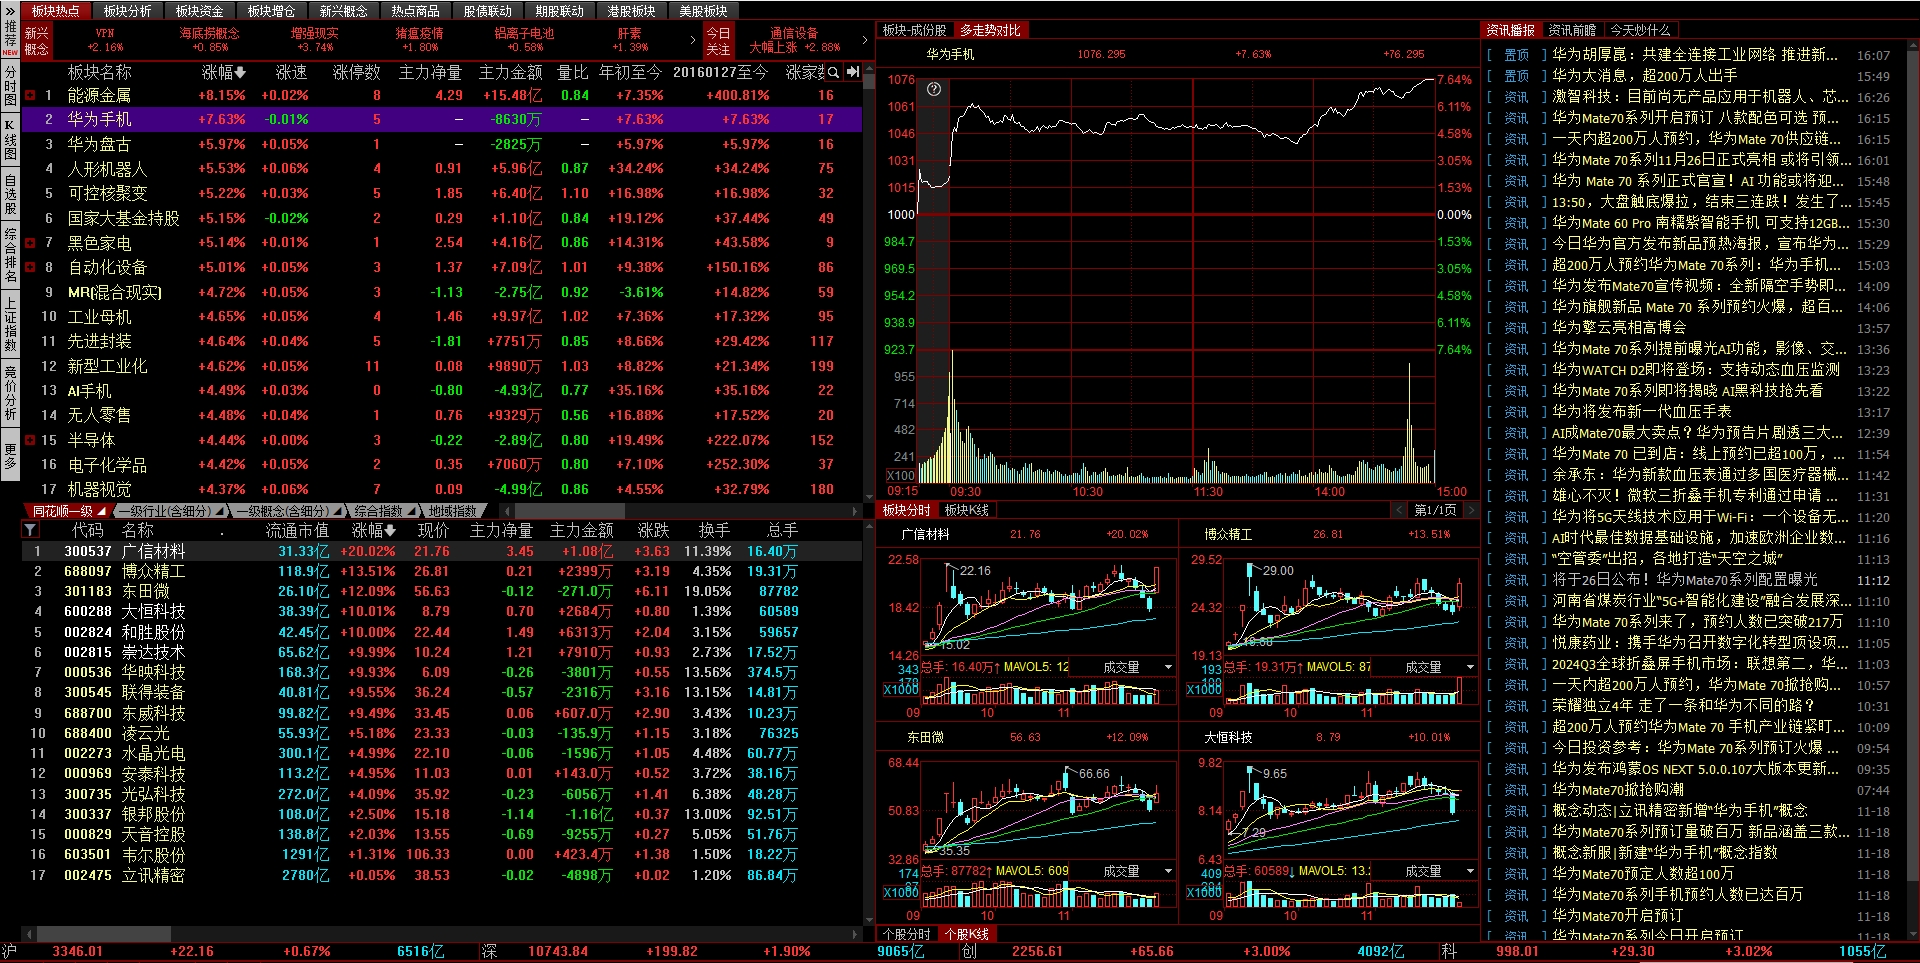Click the double-chevron expand icon above 推荐
Viewport: 1920px width, 963px height.
coord(10,10)
